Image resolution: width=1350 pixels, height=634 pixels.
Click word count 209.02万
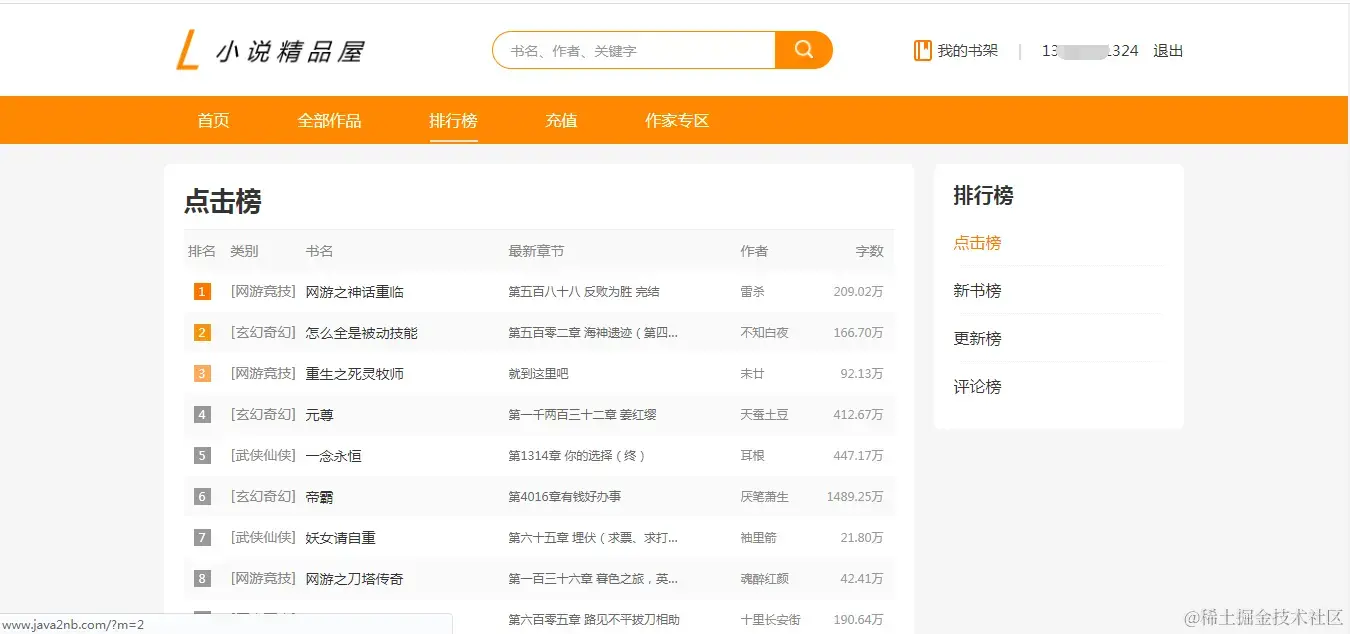858,292
